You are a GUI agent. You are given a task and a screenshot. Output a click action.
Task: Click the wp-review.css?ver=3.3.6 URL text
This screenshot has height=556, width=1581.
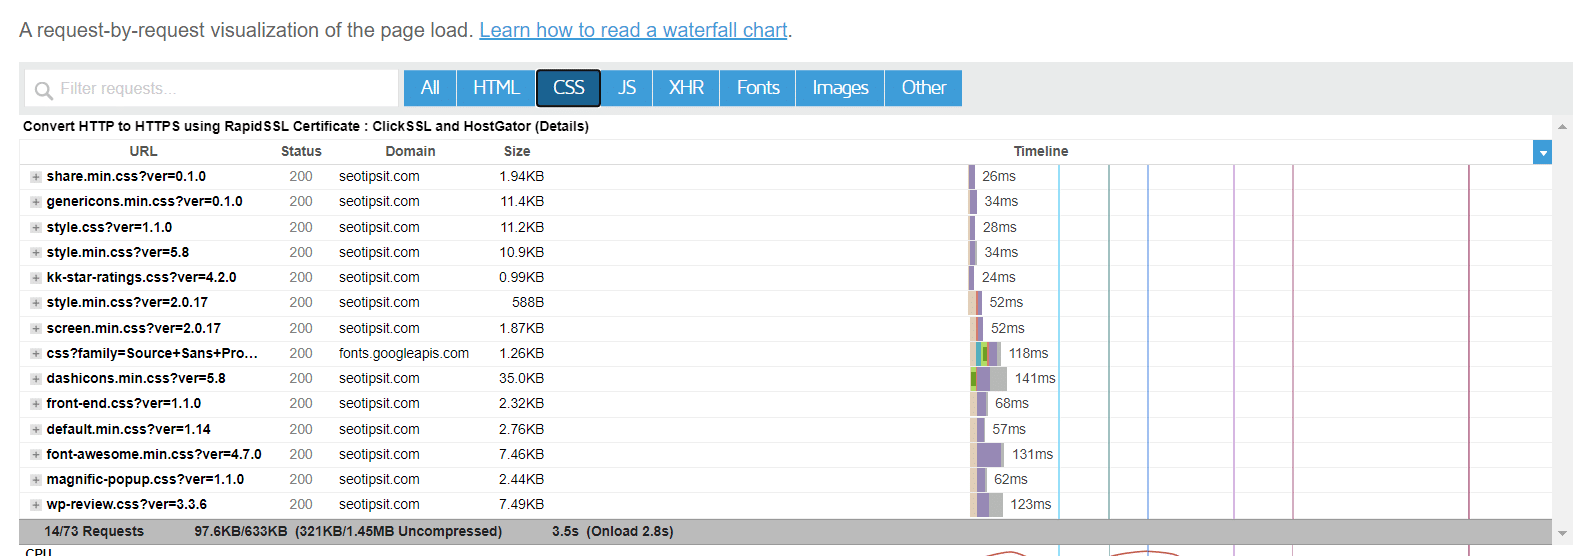click(x=127, y=504)
